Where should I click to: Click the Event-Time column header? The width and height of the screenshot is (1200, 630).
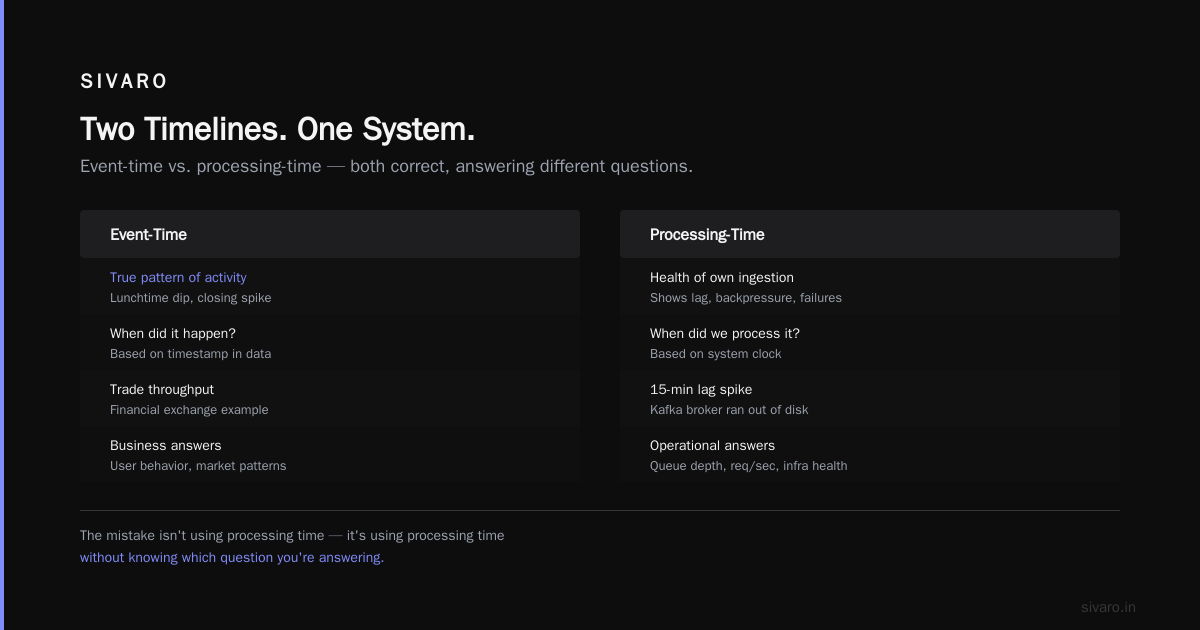pyautogui.click(x=330, y=234)
